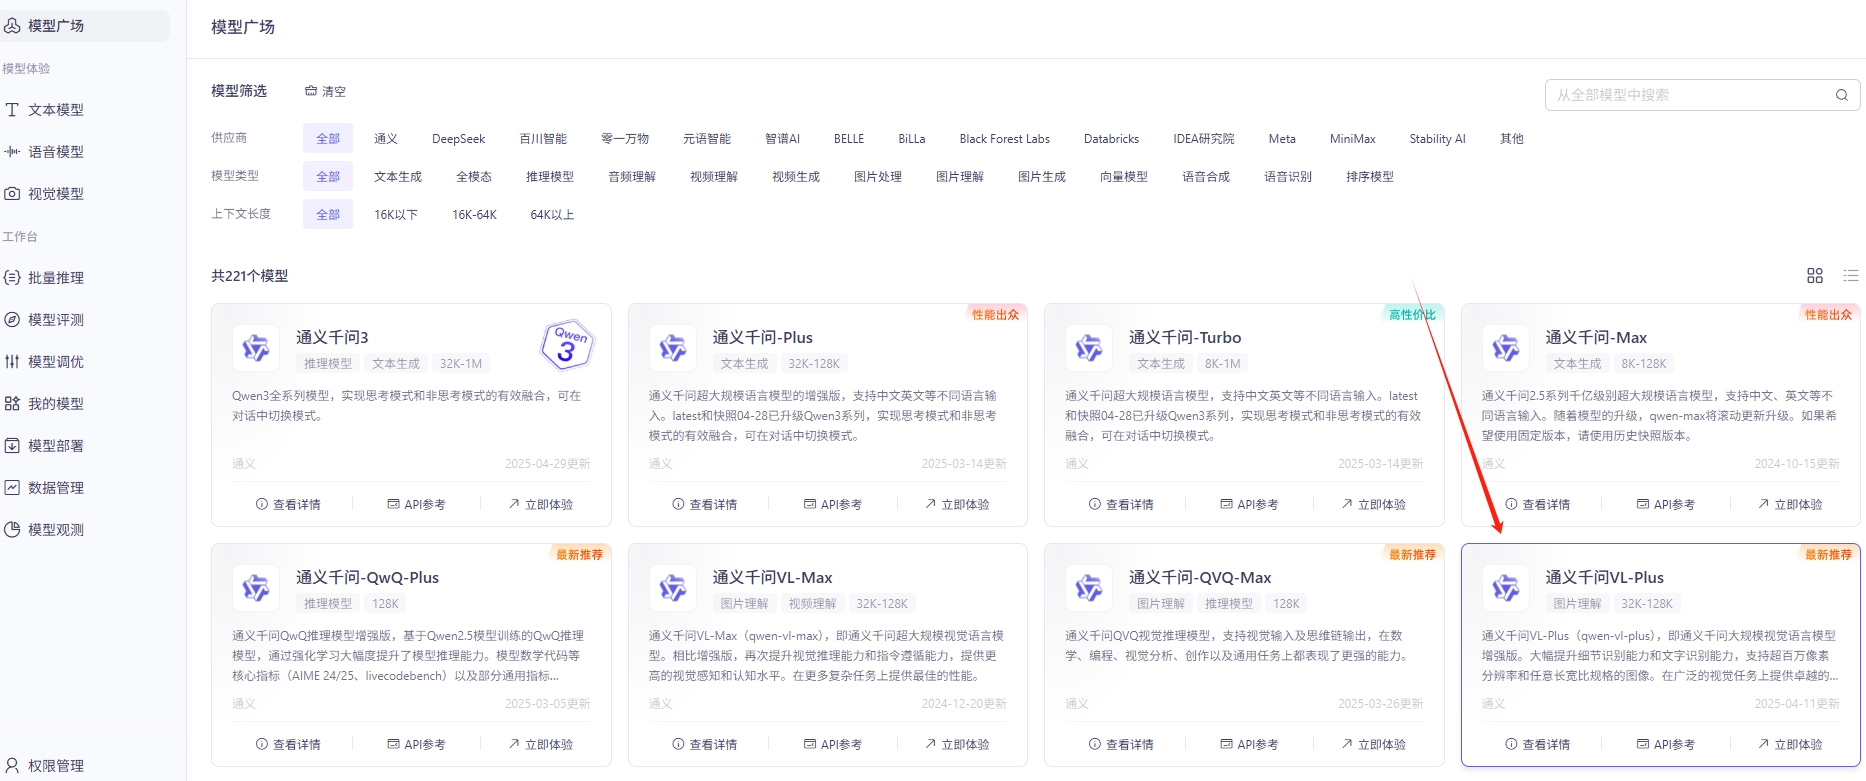The height and width of the screenshot is (781, 1866).
Task: Switch to grid view icon
Action: point(1815,276)
